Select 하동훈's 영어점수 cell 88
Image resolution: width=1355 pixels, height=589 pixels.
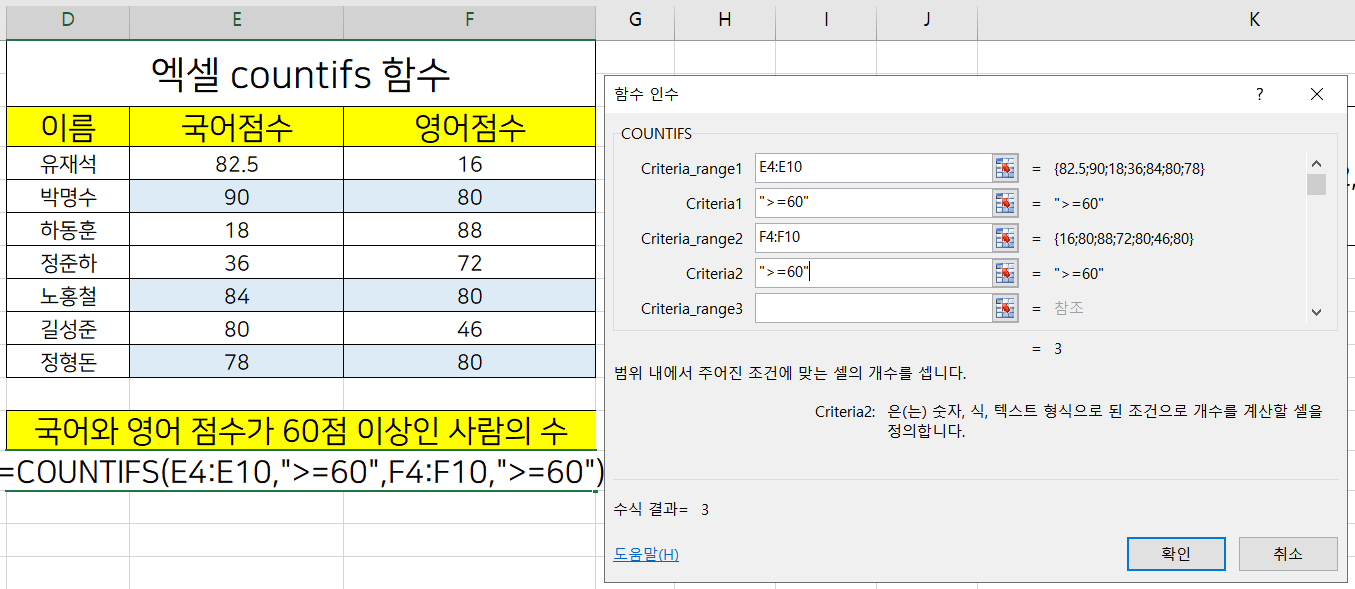(470, 230)
